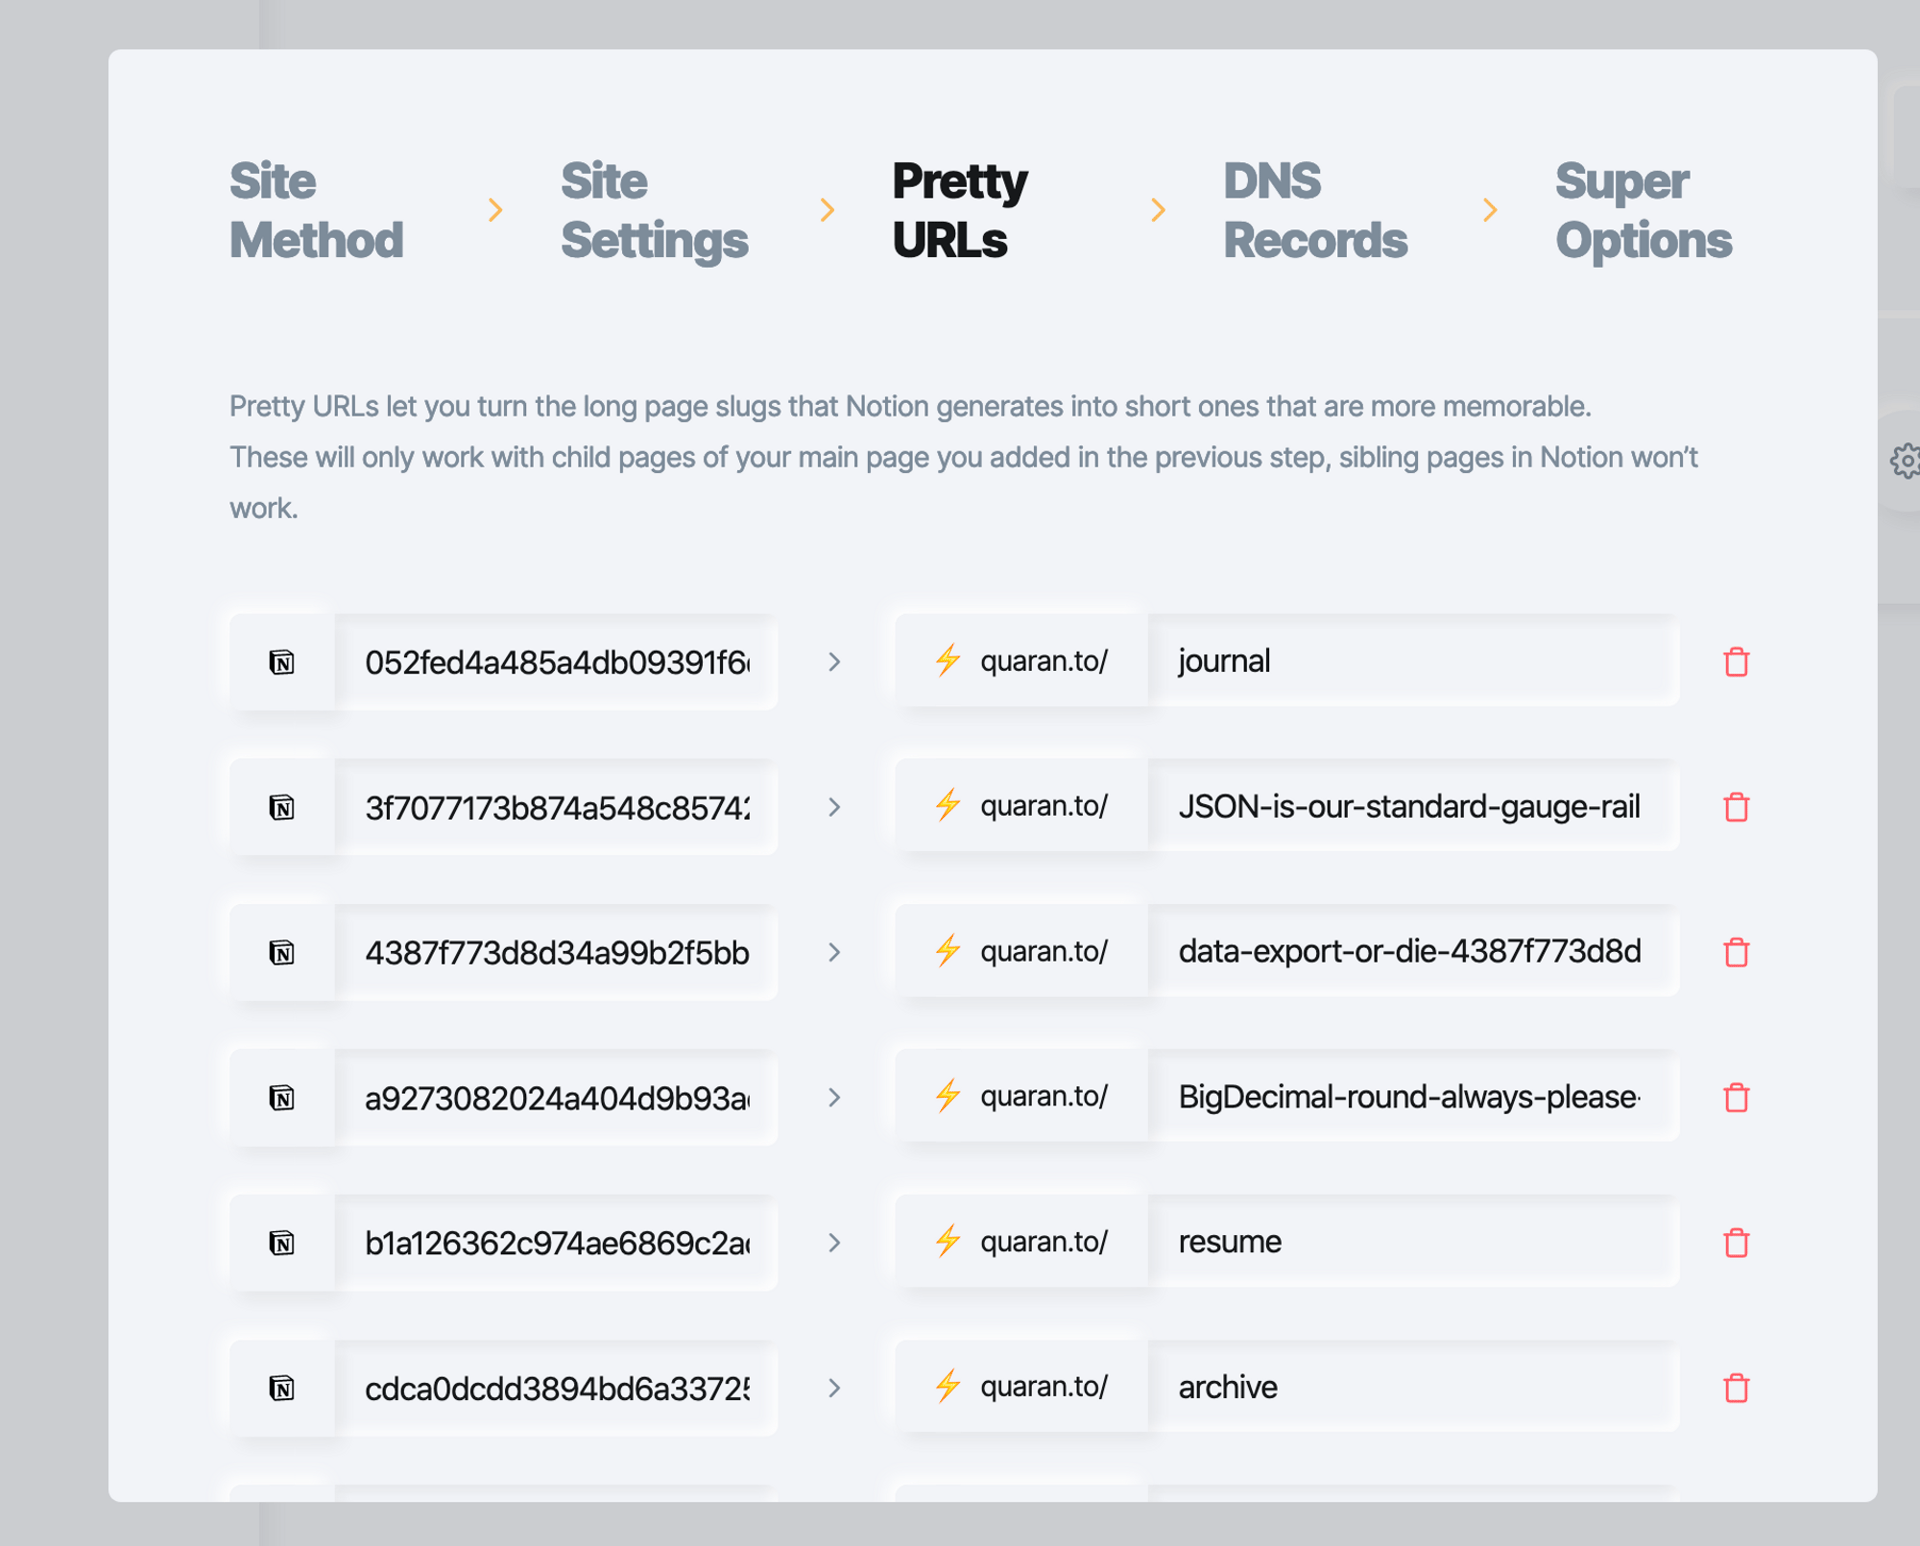The image size is (1920, 1546).
Task: Edit Notion slug field a9273082024a404d9b93a
Action: coord(556,1097)
